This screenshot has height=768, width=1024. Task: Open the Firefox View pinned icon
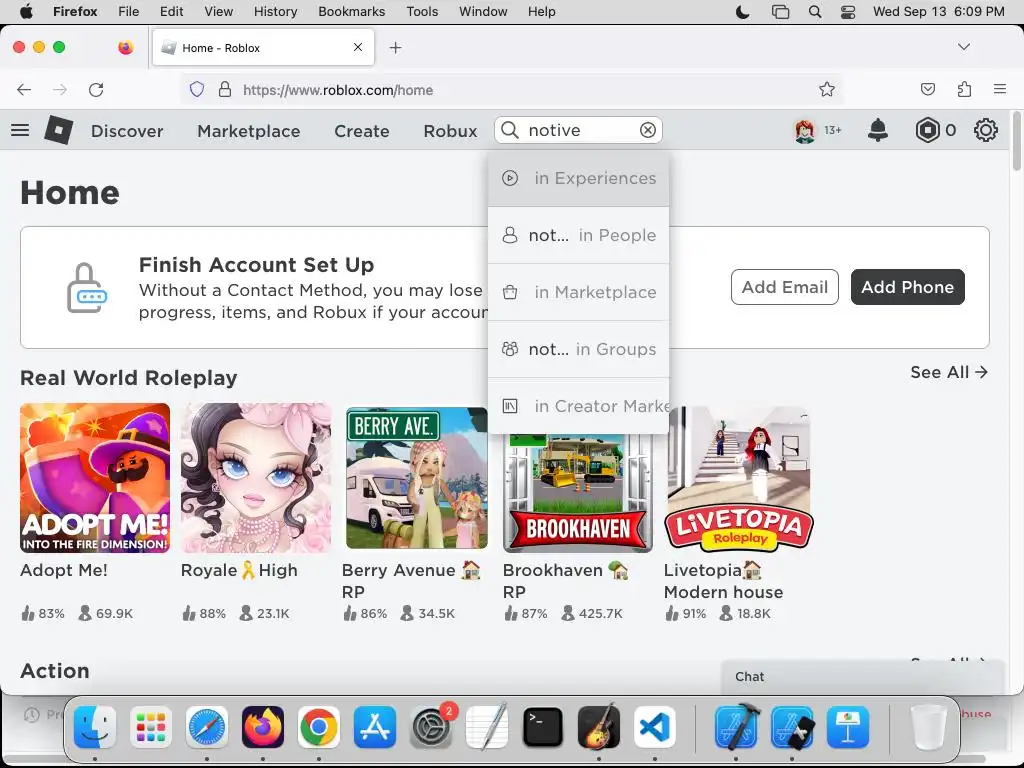click(x=125, y=47)
